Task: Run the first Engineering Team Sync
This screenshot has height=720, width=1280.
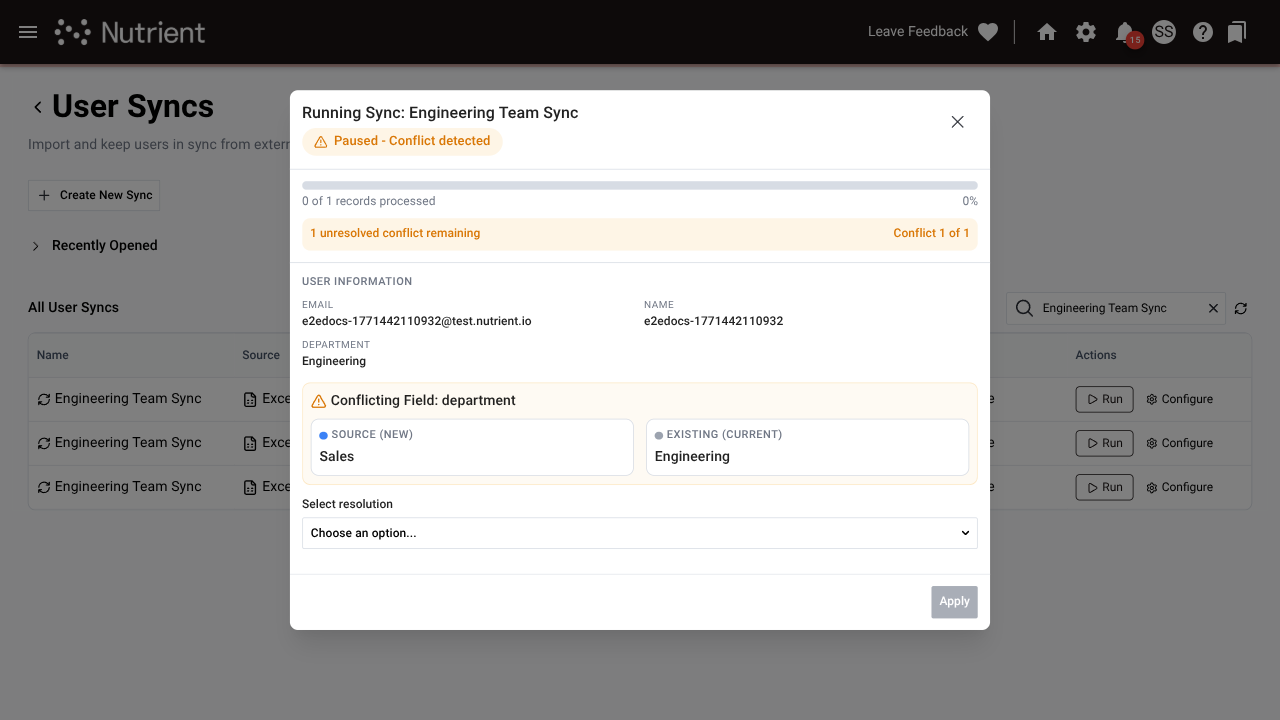Action: click(1104, 398)
